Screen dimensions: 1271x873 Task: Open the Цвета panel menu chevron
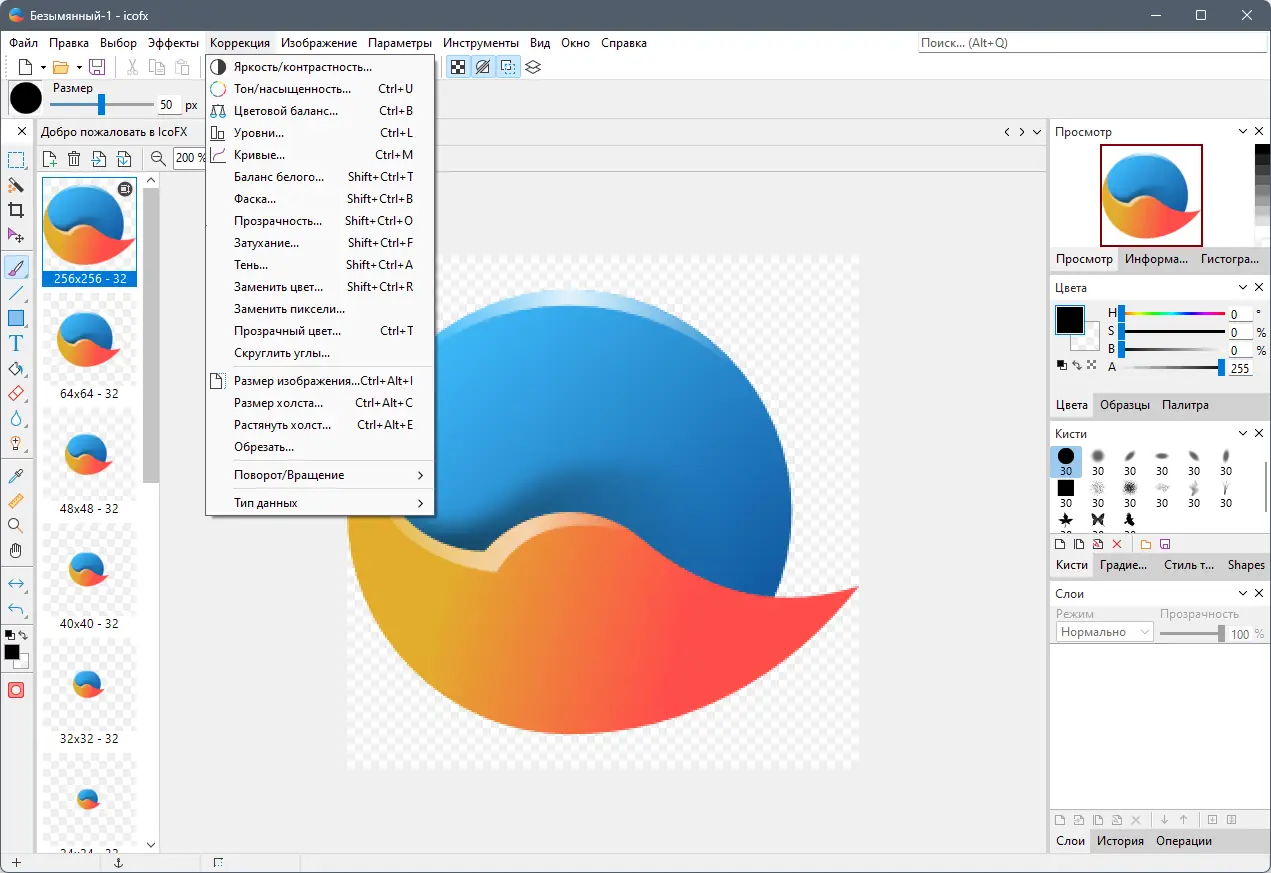click(1243, 288)
